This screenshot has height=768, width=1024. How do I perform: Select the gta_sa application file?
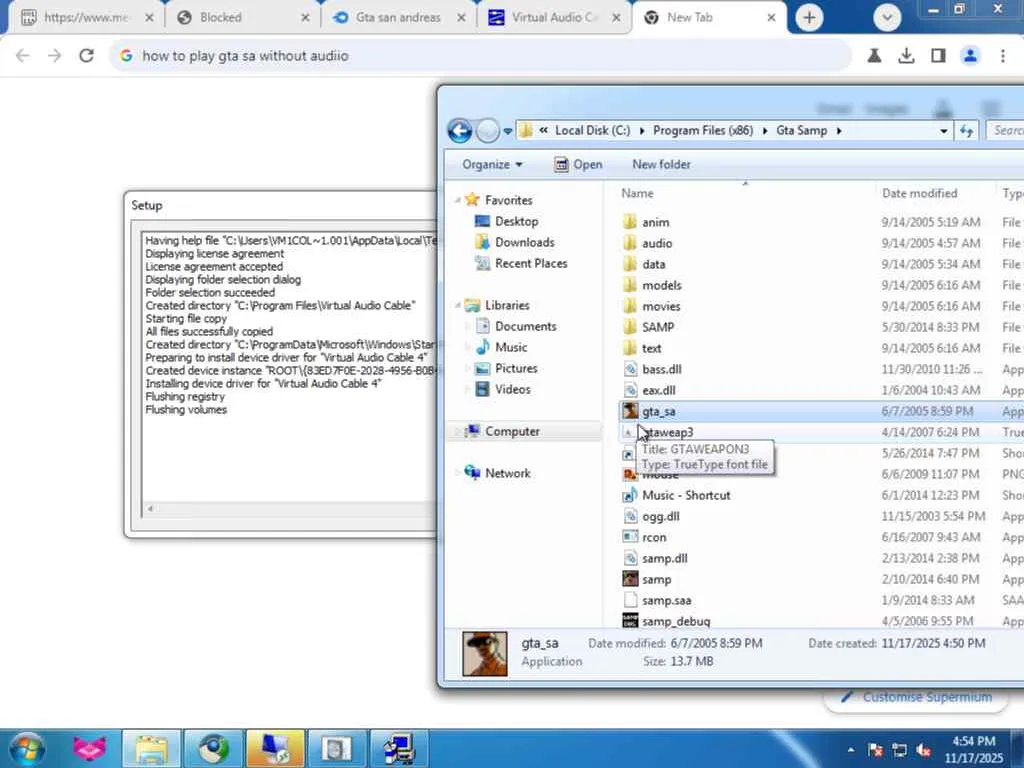coord(658,411)
